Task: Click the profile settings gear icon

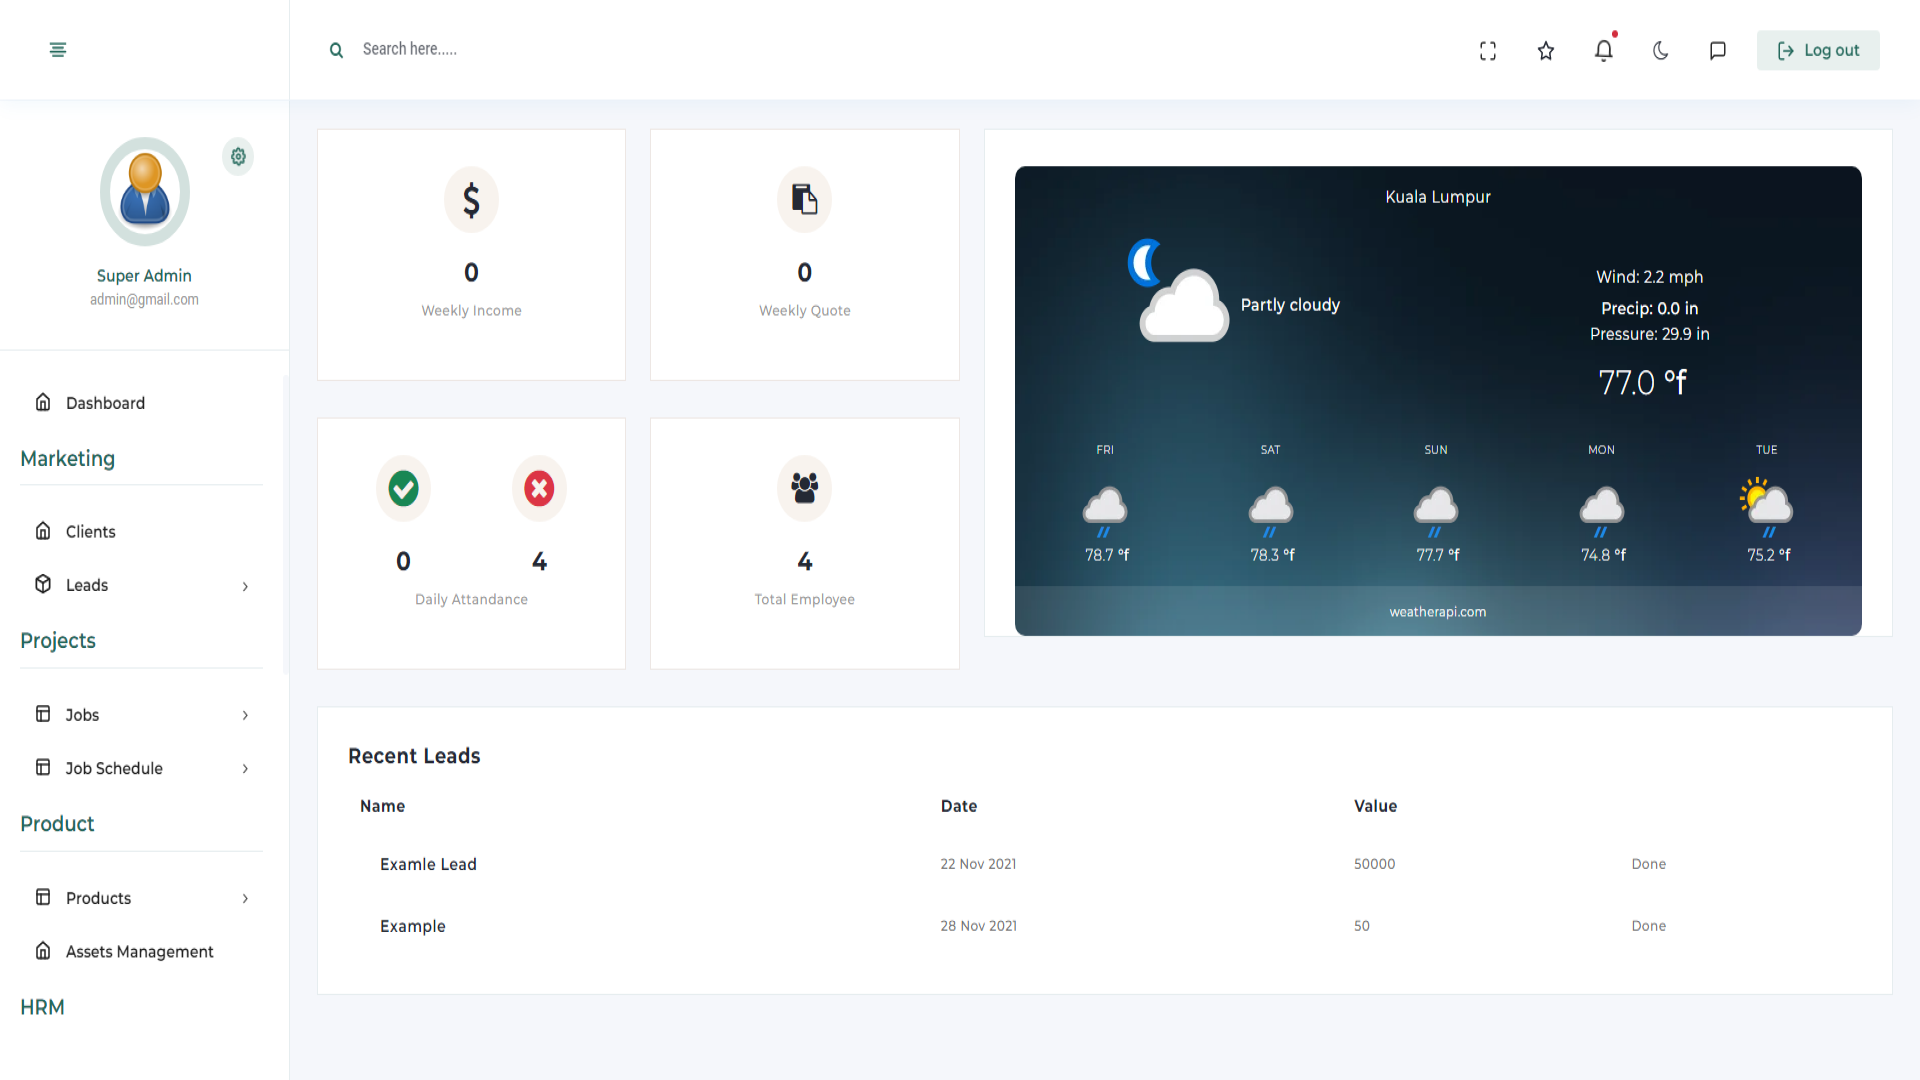Action: pyautogui.click(x=238, y=157)
